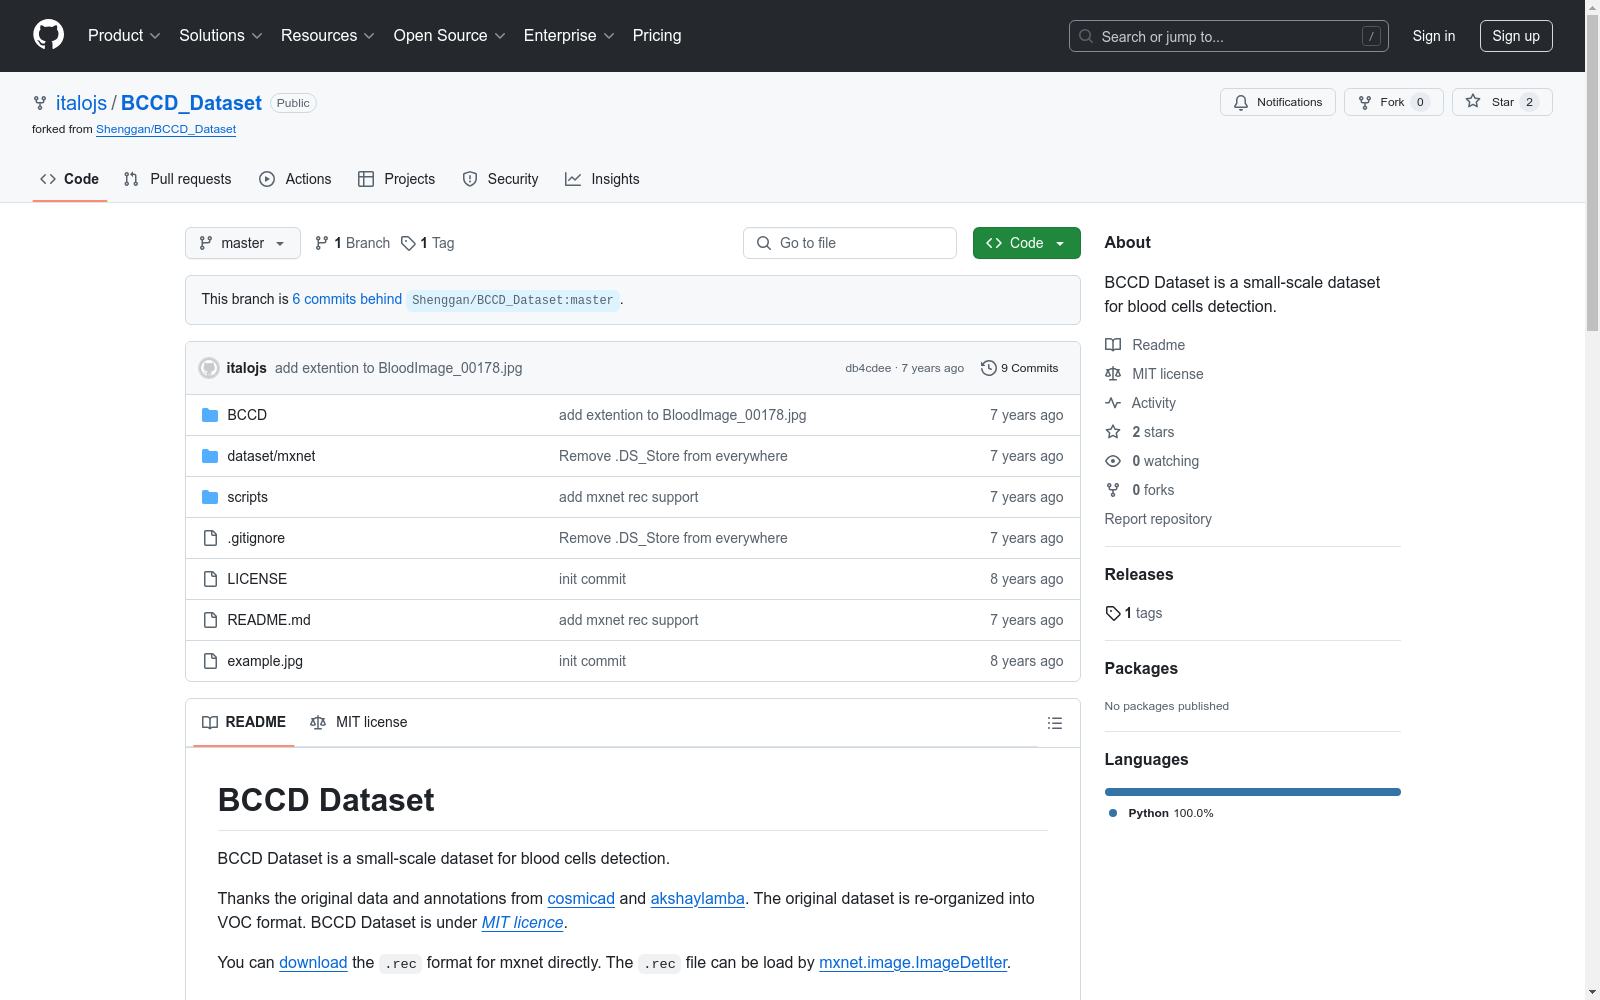
Task: Click the Python language bar
Action: (1252, 792)
